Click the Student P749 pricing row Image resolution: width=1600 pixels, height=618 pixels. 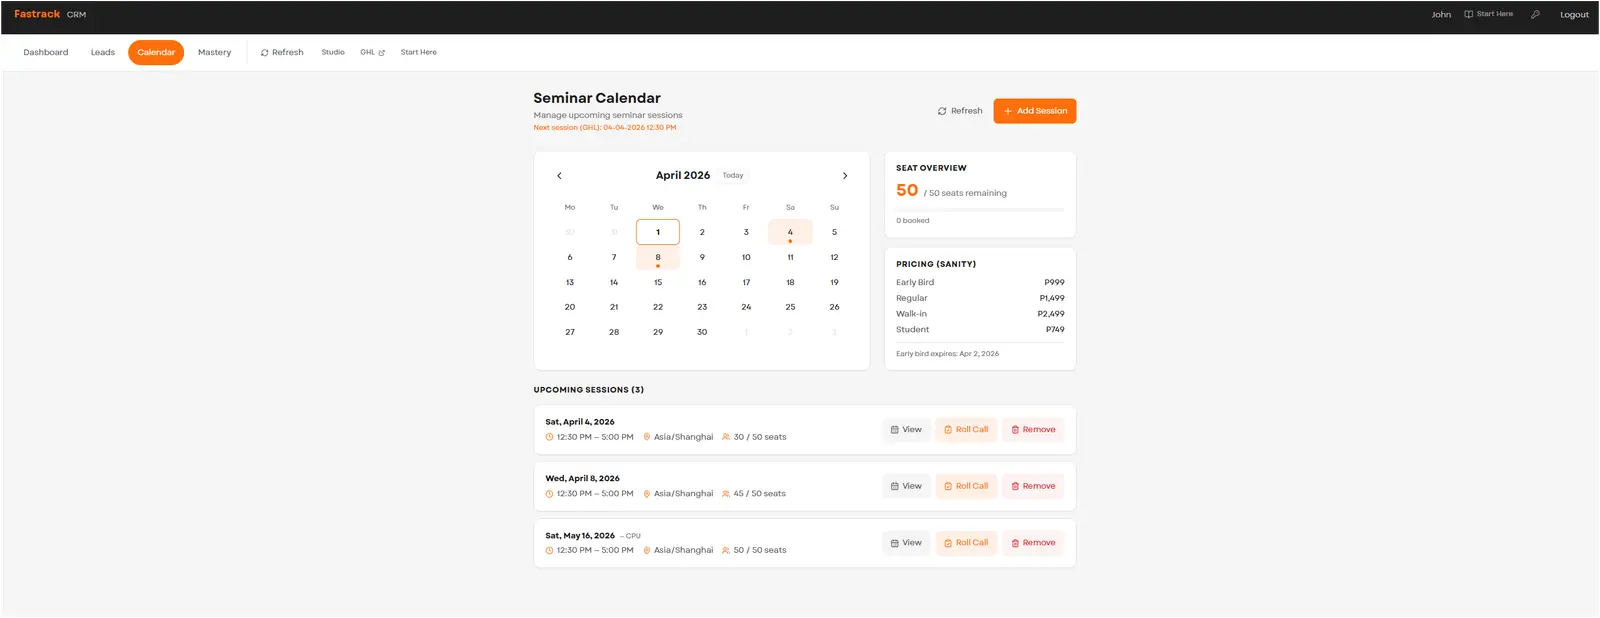point(980,329)
